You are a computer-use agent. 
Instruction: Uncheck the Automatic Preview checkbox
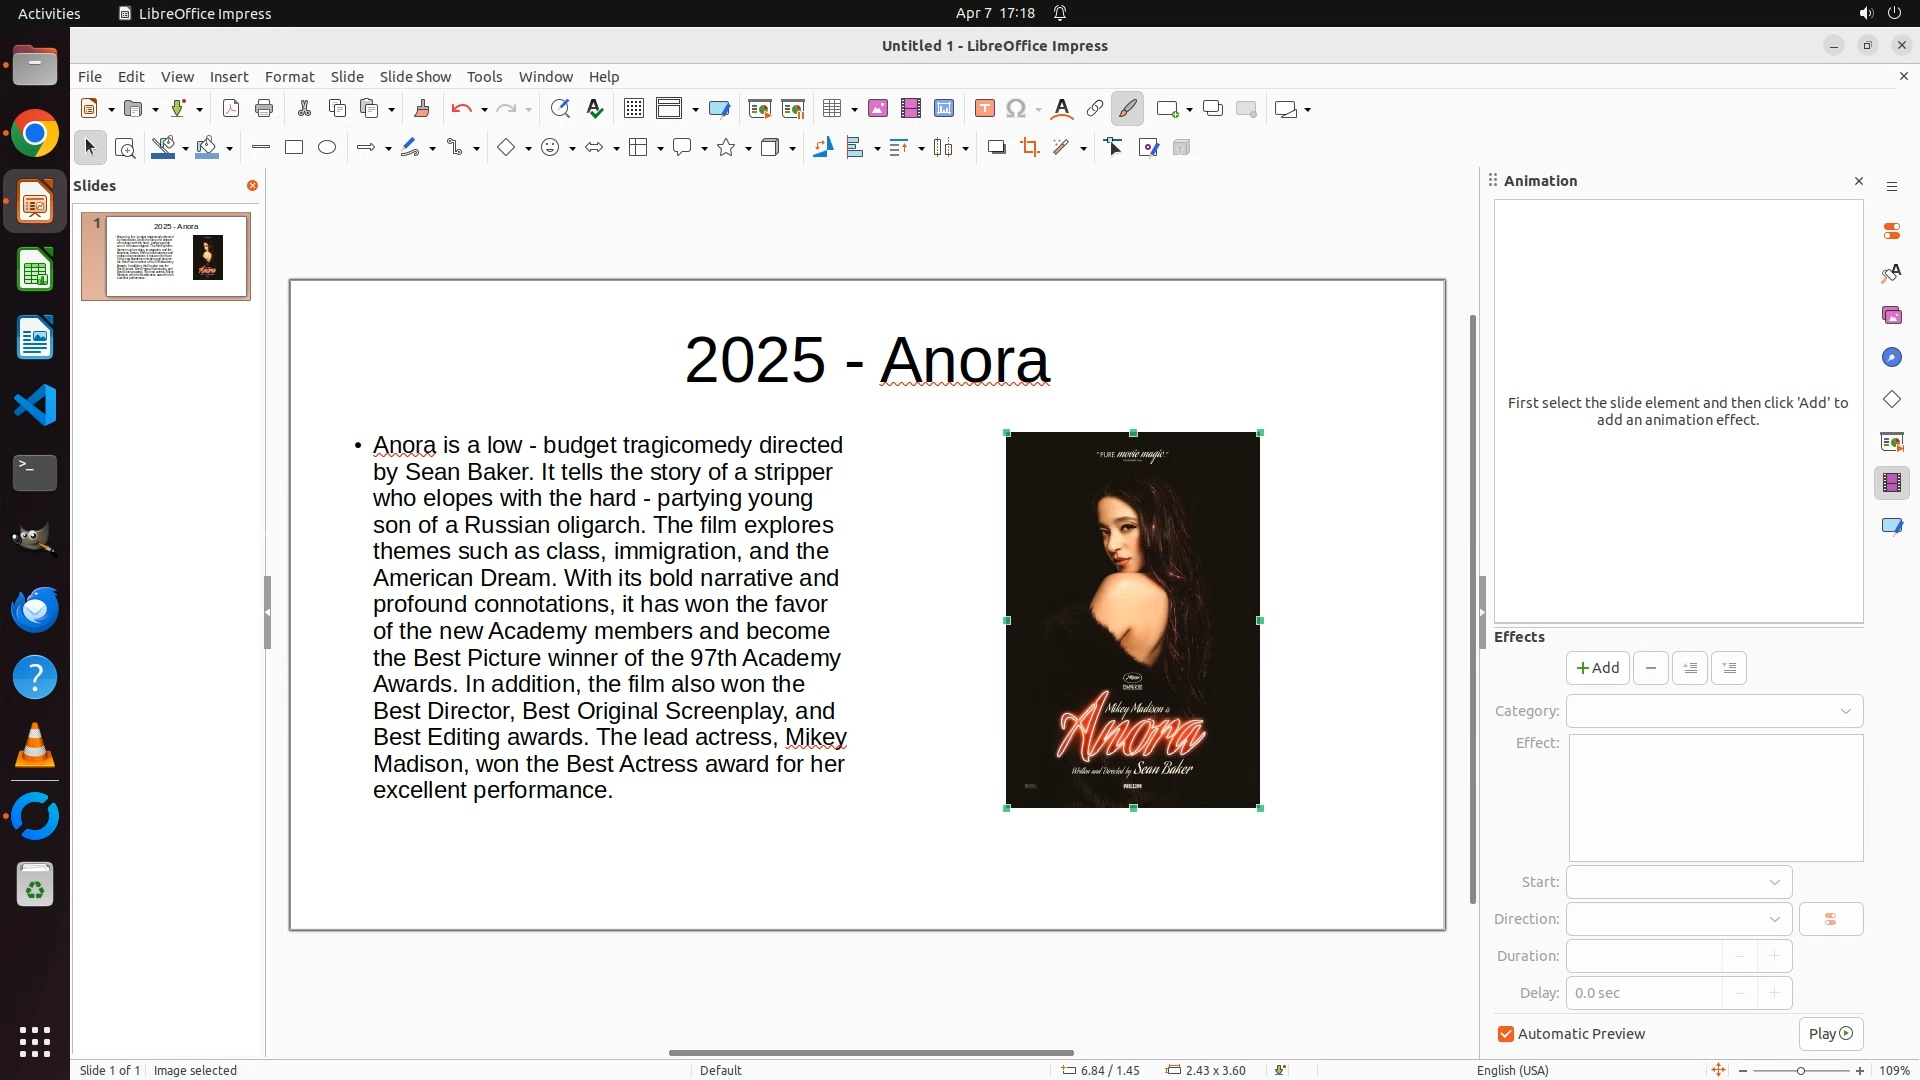(x=1506, y=1034)
